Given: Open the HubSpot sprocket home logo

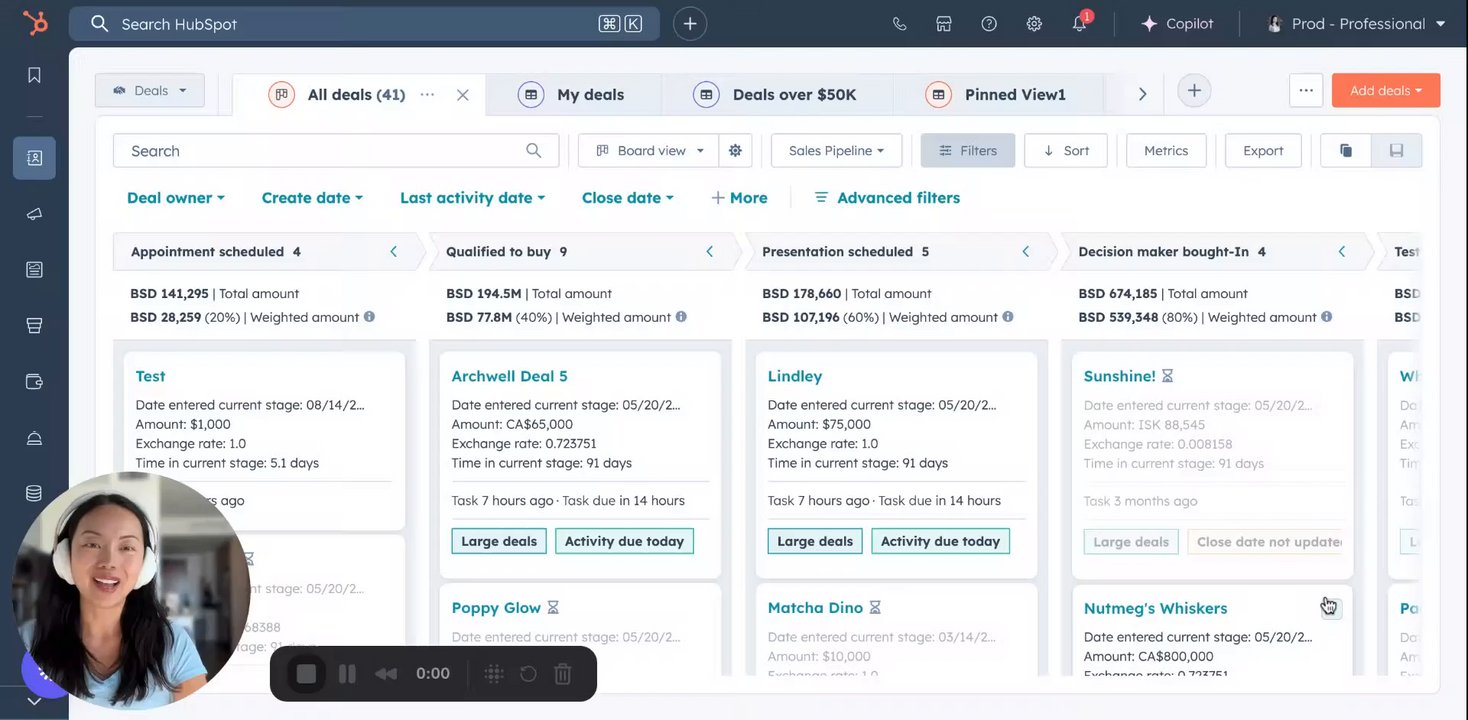Looking at the screenshot, I should tap(34, 23).
